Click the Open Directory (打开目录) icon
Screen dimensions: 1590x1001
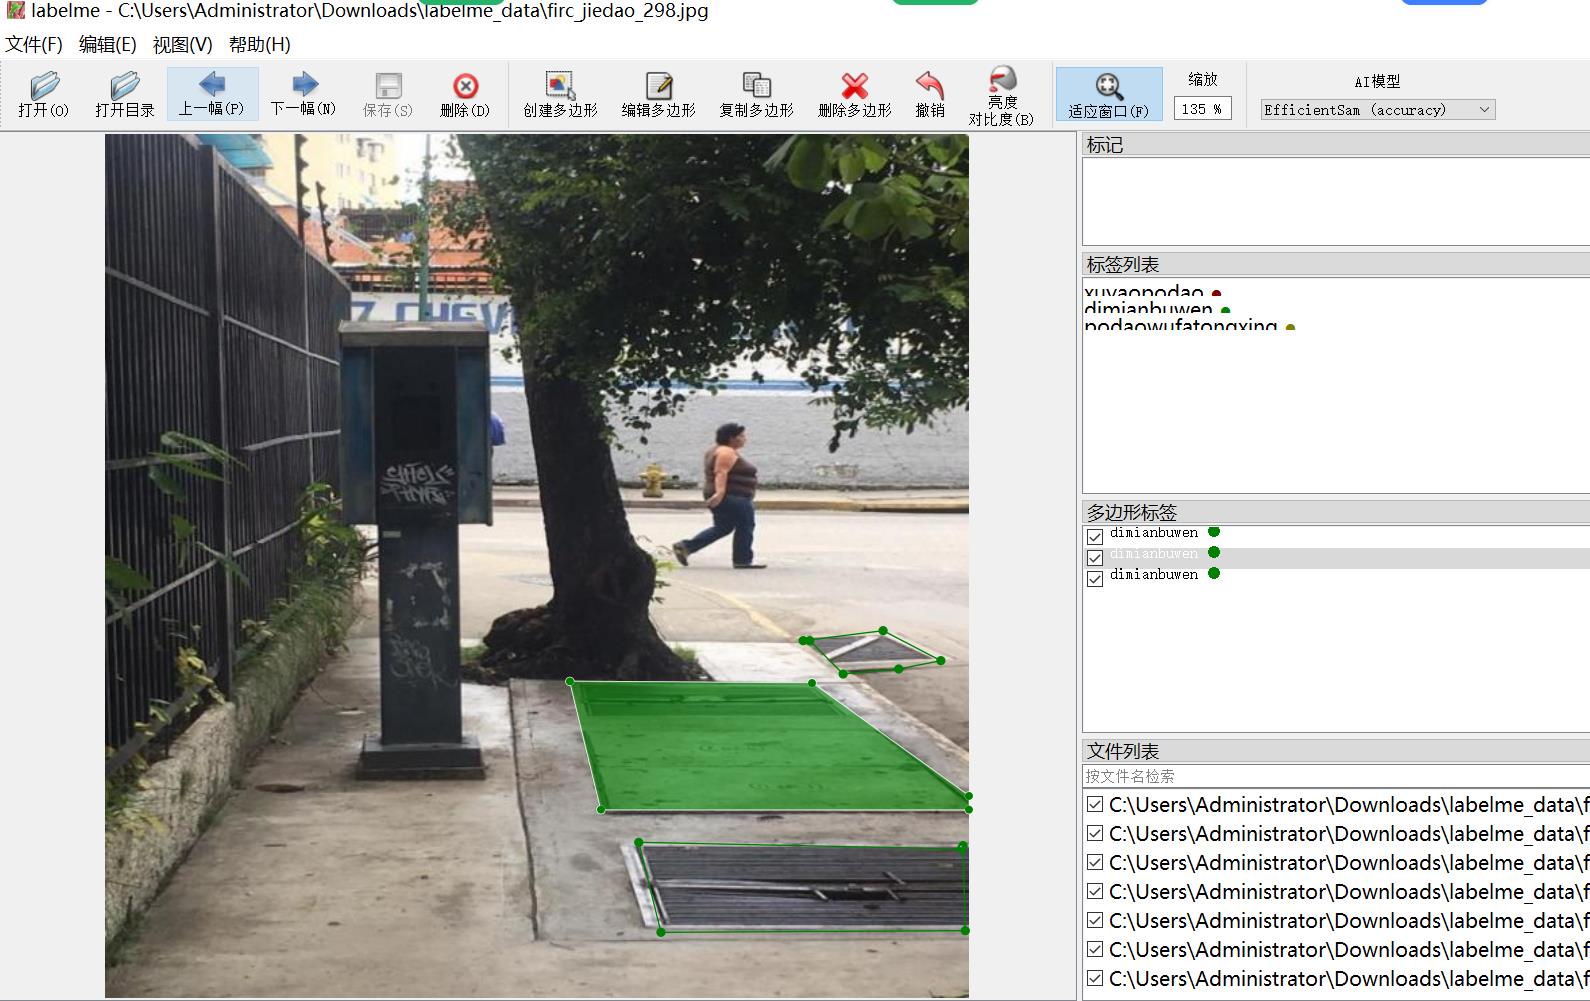point(124,94)
